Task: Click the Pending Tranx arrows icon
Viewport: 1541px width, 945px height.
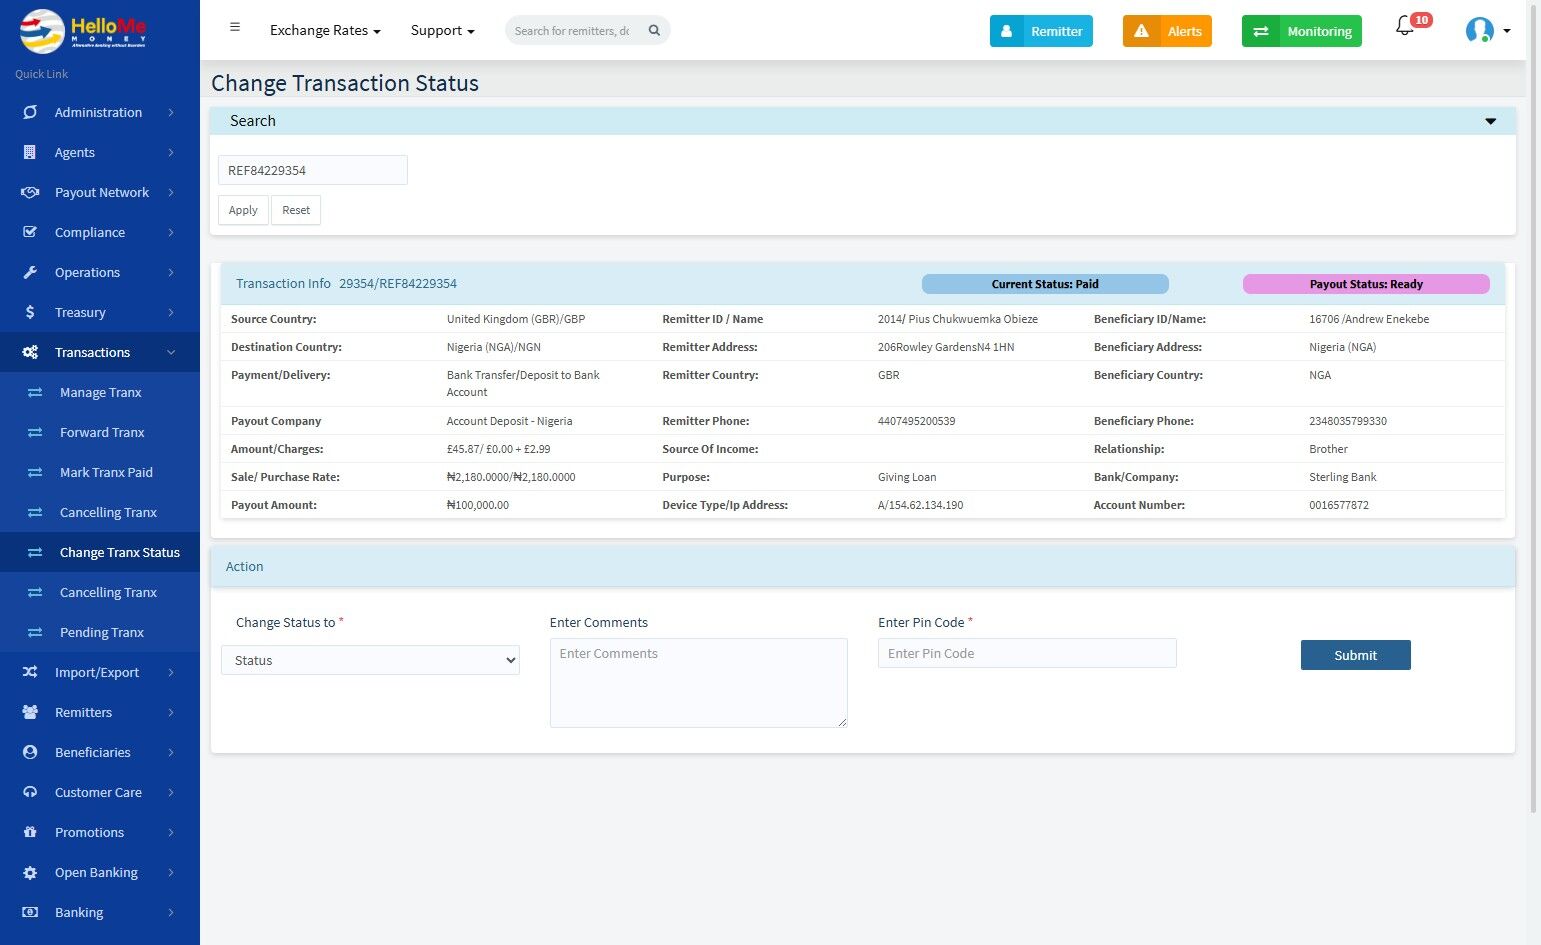Action: pyautogui.click(x=35, y=632)
